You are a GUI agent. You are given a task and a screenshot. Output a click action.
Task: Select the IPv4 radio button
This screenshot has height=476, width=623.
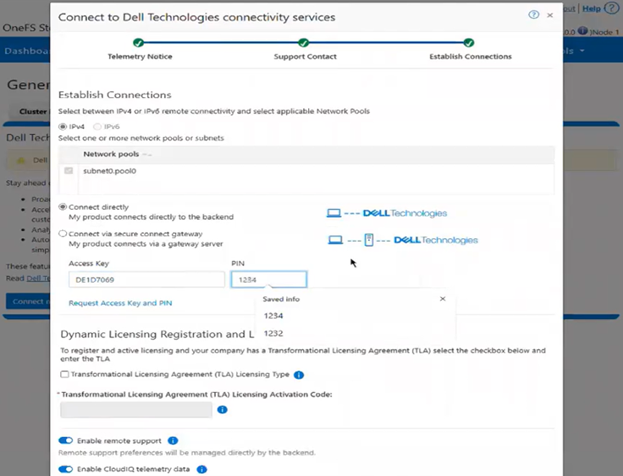pos(64,127)
